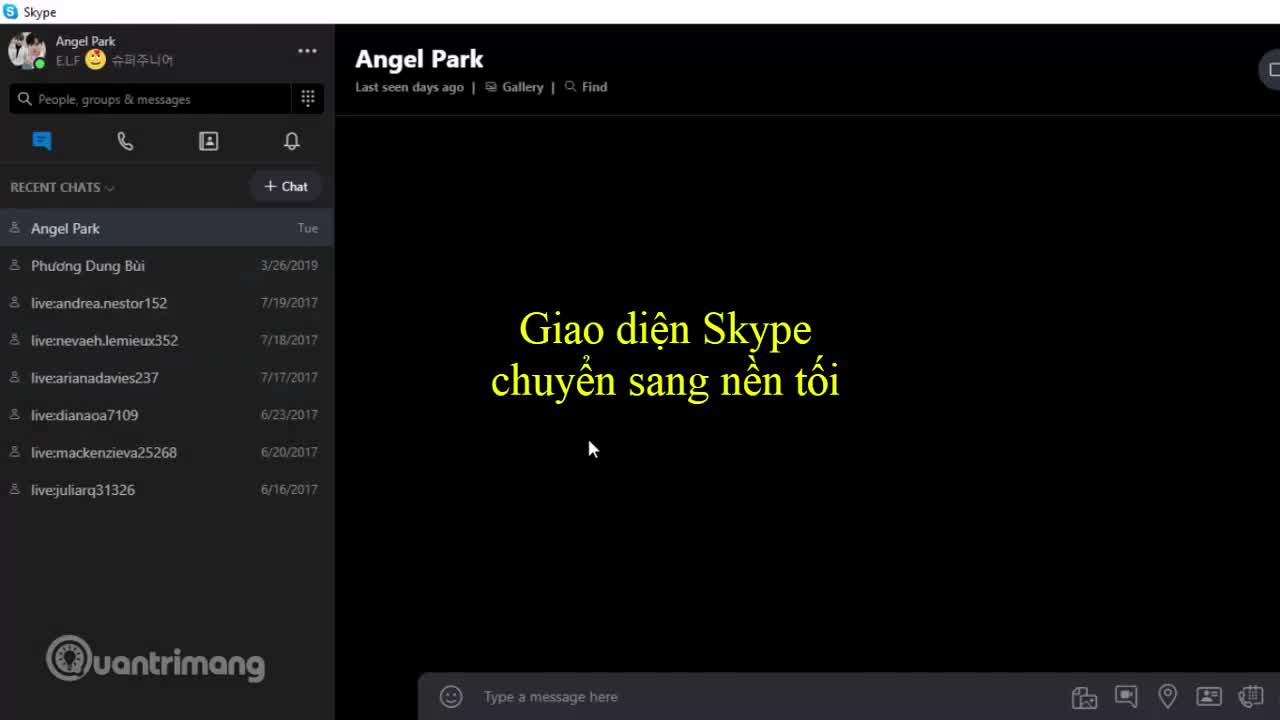
Task: Open the Contacts tab icon
Action: click(208, 141)
